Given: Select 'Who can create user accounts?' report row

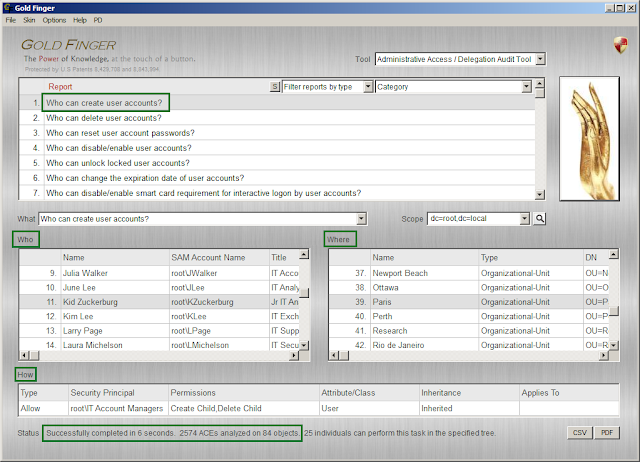Looking at the screenshot, I should (277, 103).
